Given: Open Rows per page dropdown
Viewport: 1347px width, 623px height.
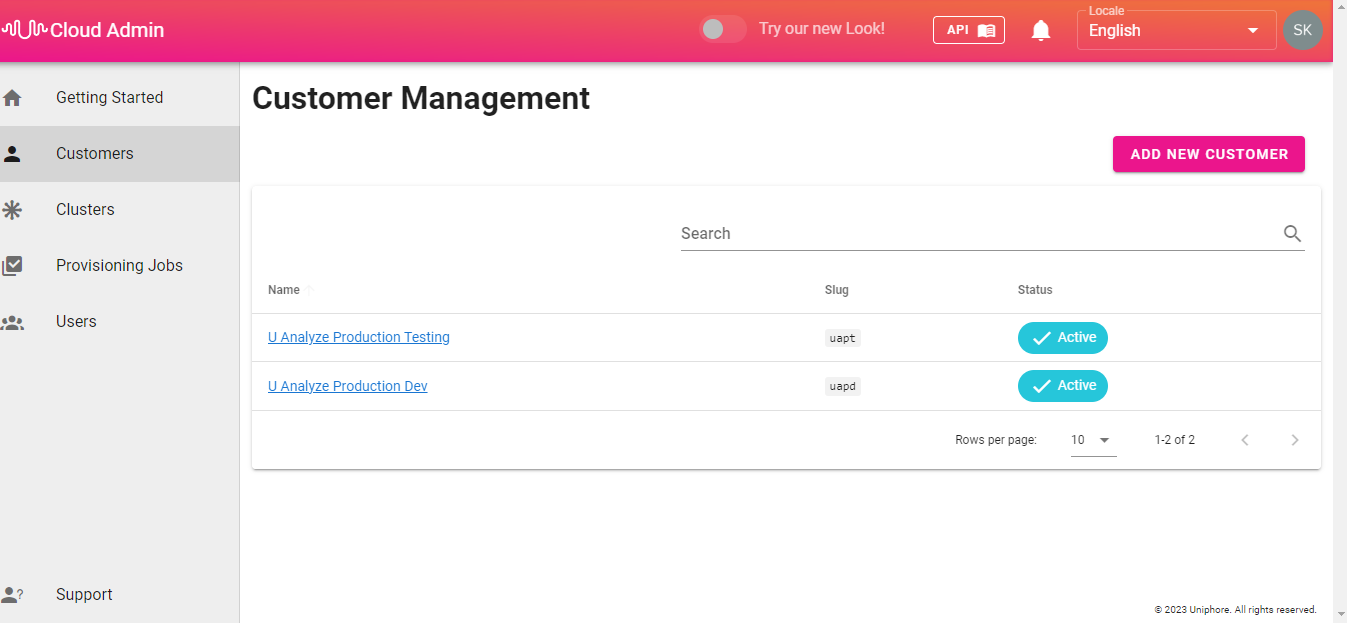Looking at the screenshot, I should [x=1093, y=440].
